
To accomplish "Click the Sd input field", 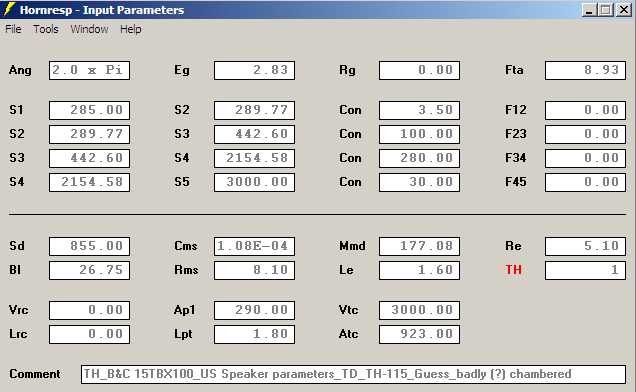I will point(90,246).
